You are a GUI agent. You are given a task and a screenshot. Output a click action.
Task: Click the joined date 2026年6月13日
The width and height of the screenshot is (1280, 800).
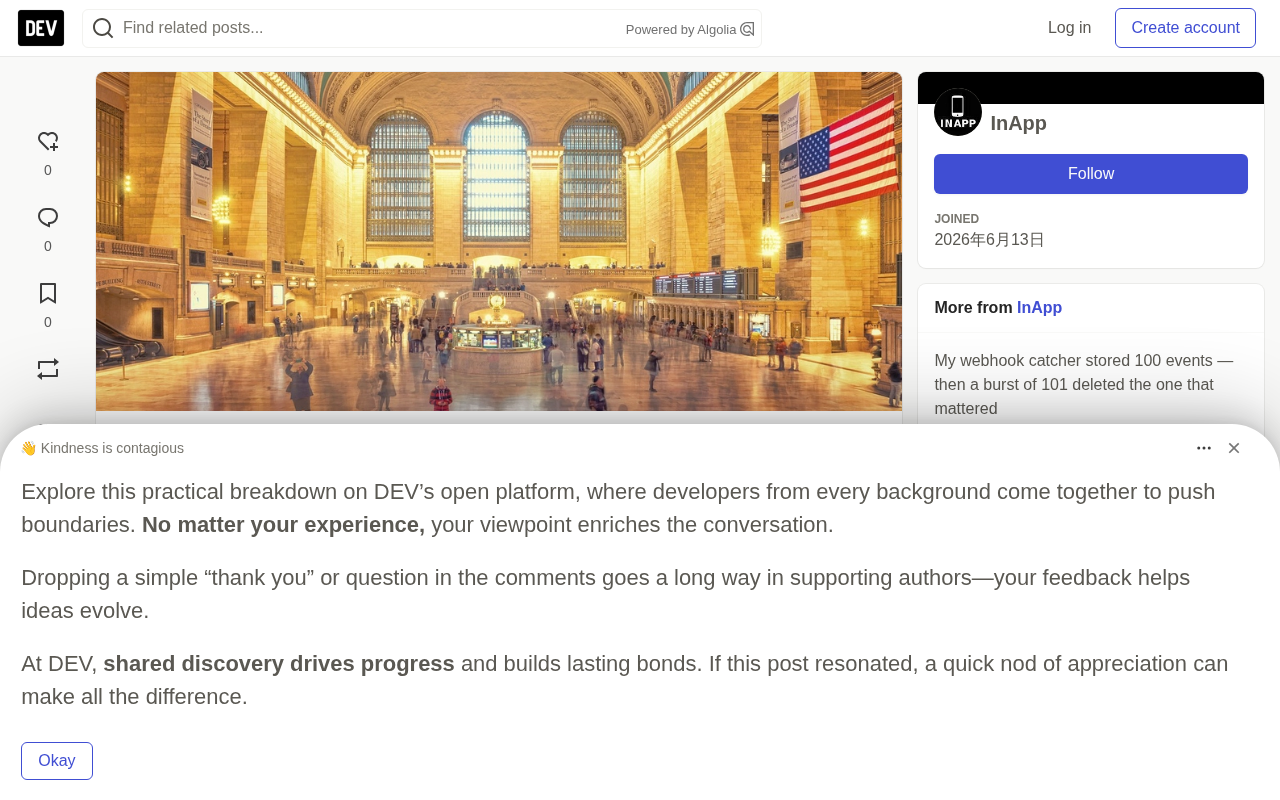pos(989,240)
